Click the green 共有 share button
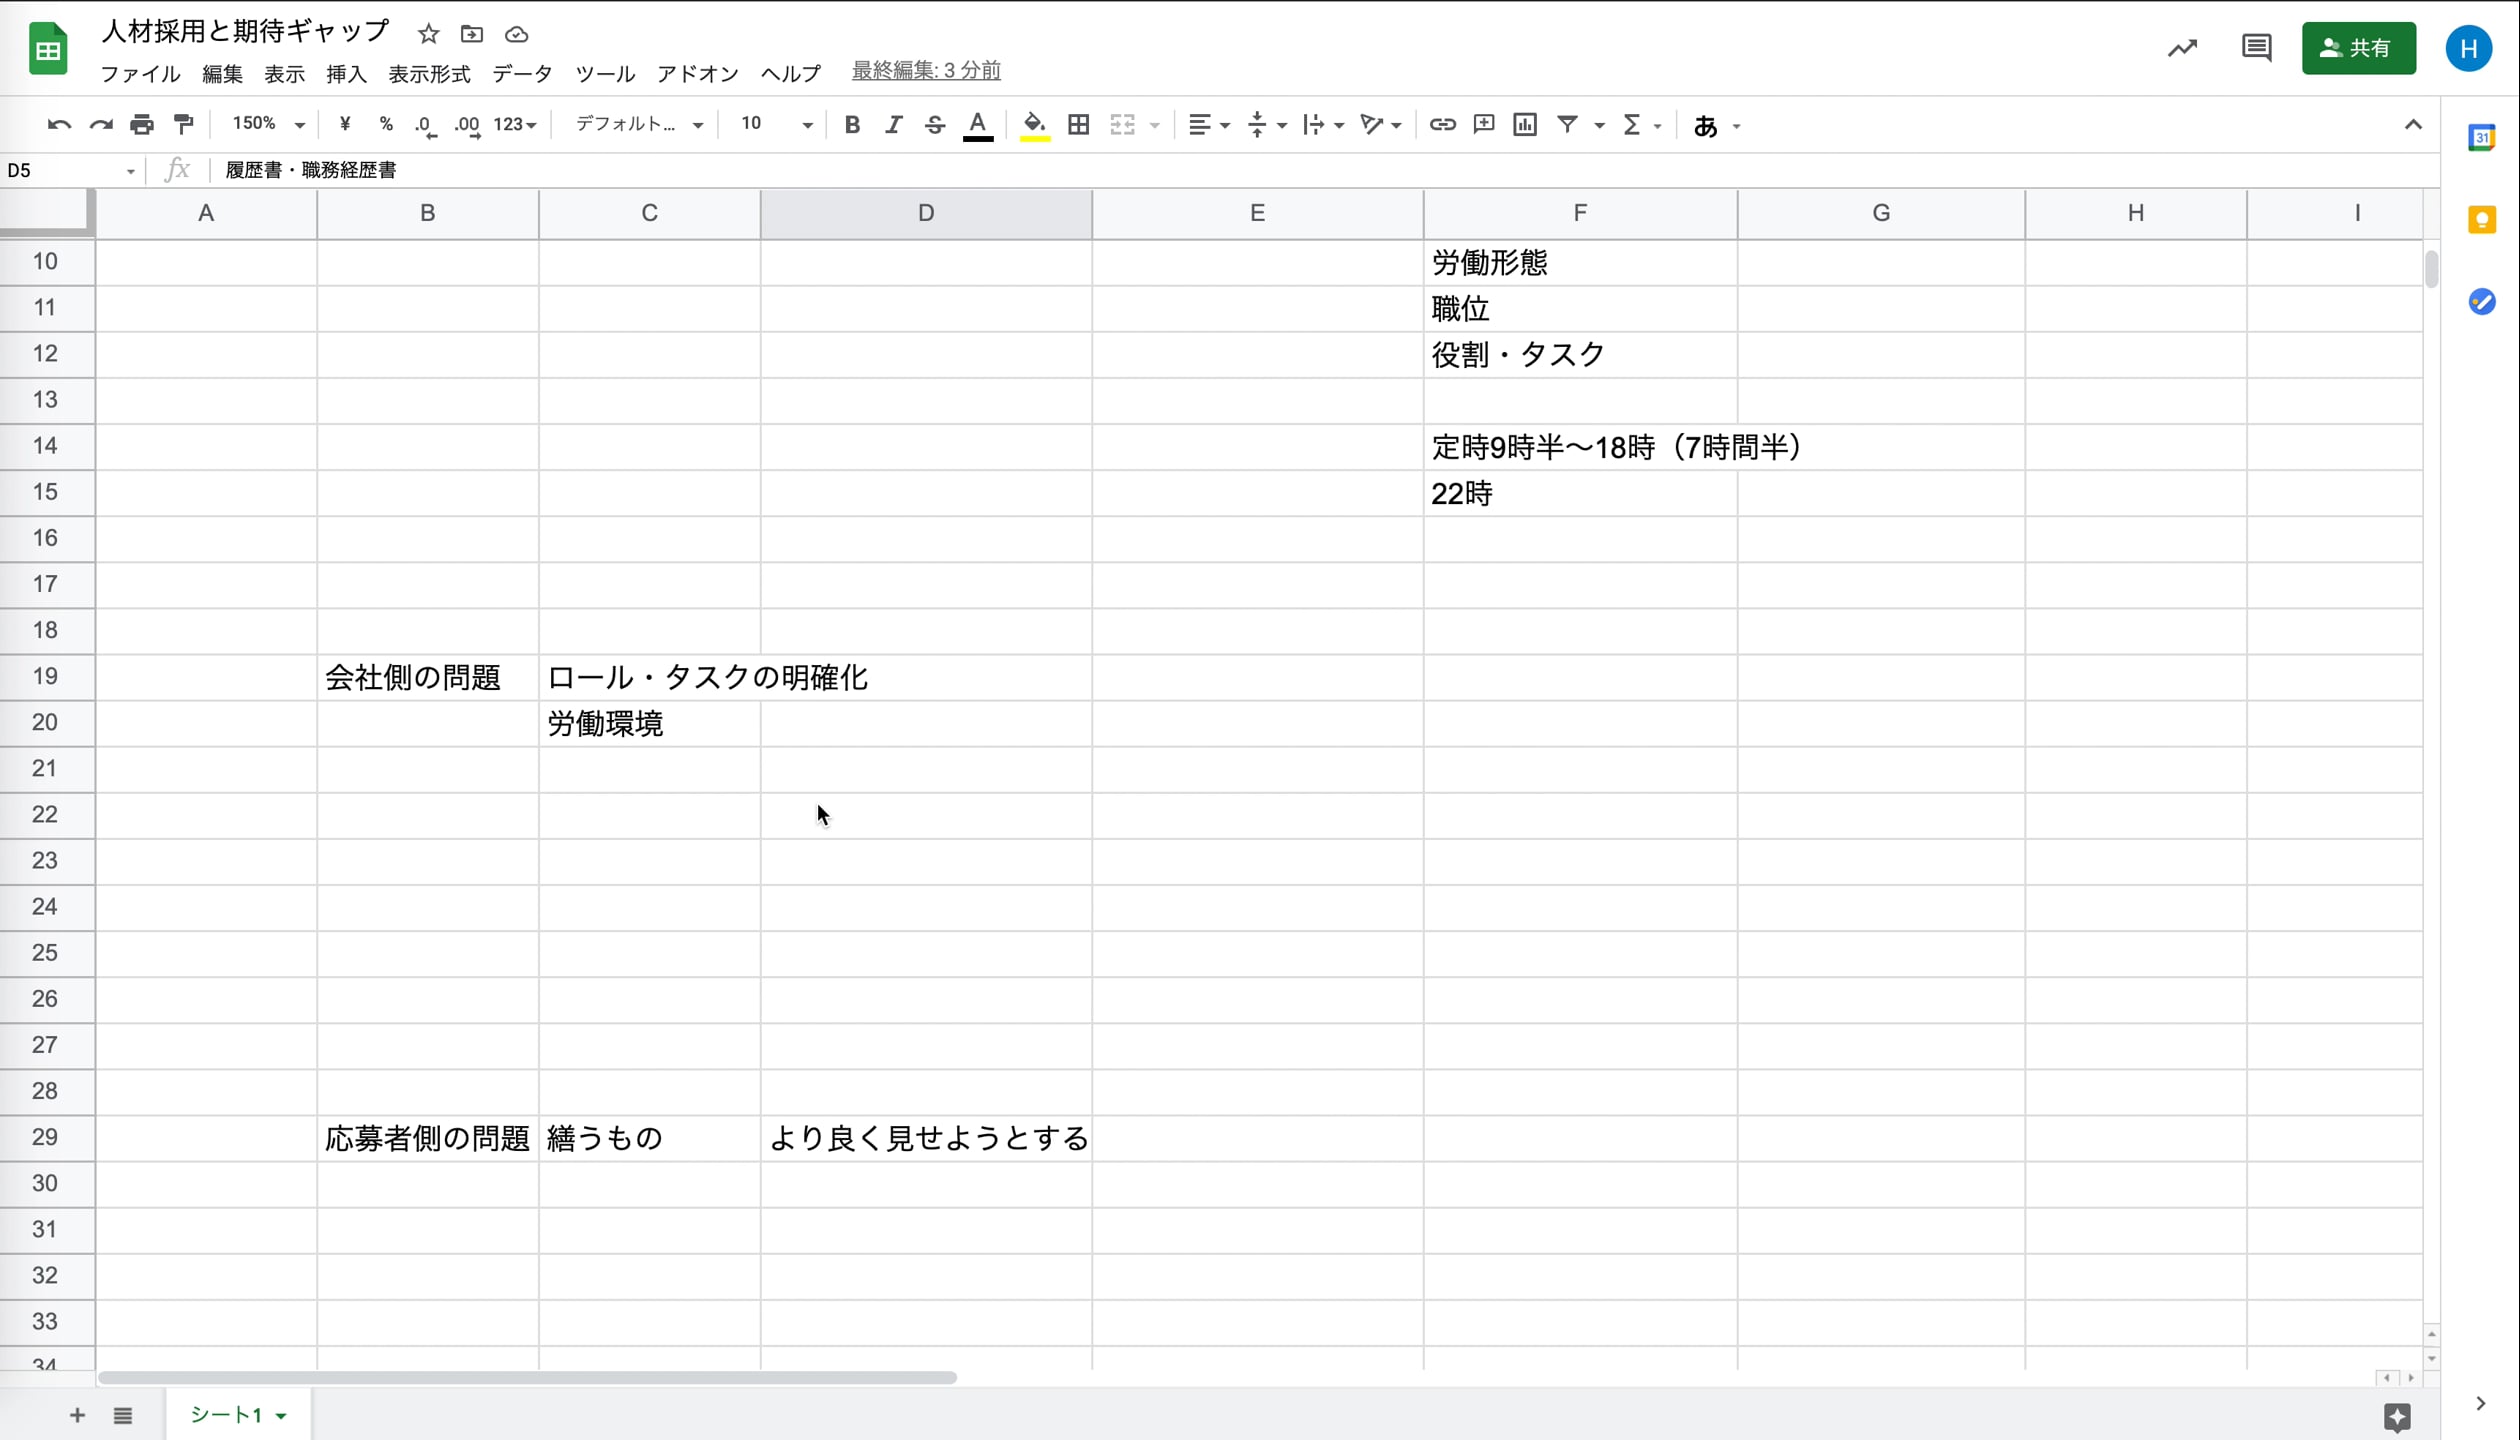Image resolution: width=2520 pixels, height=1440 pixels. (x=2358, y=47)
